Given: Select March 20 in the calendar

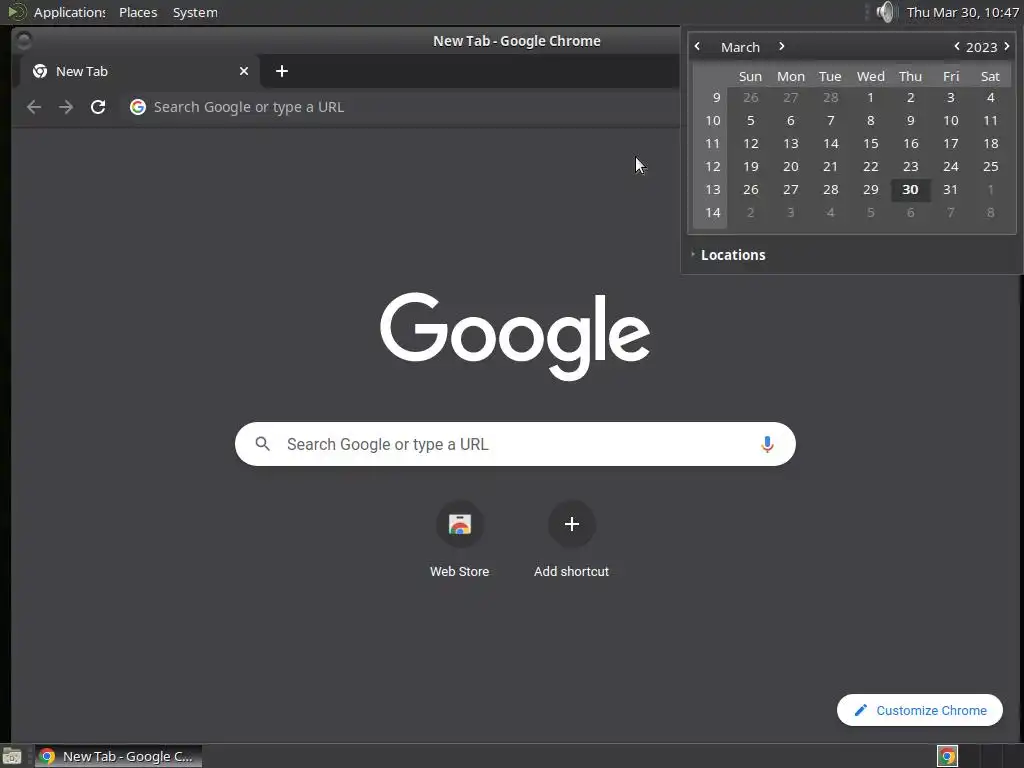Looking at the screenshot, I should (791, 167).
